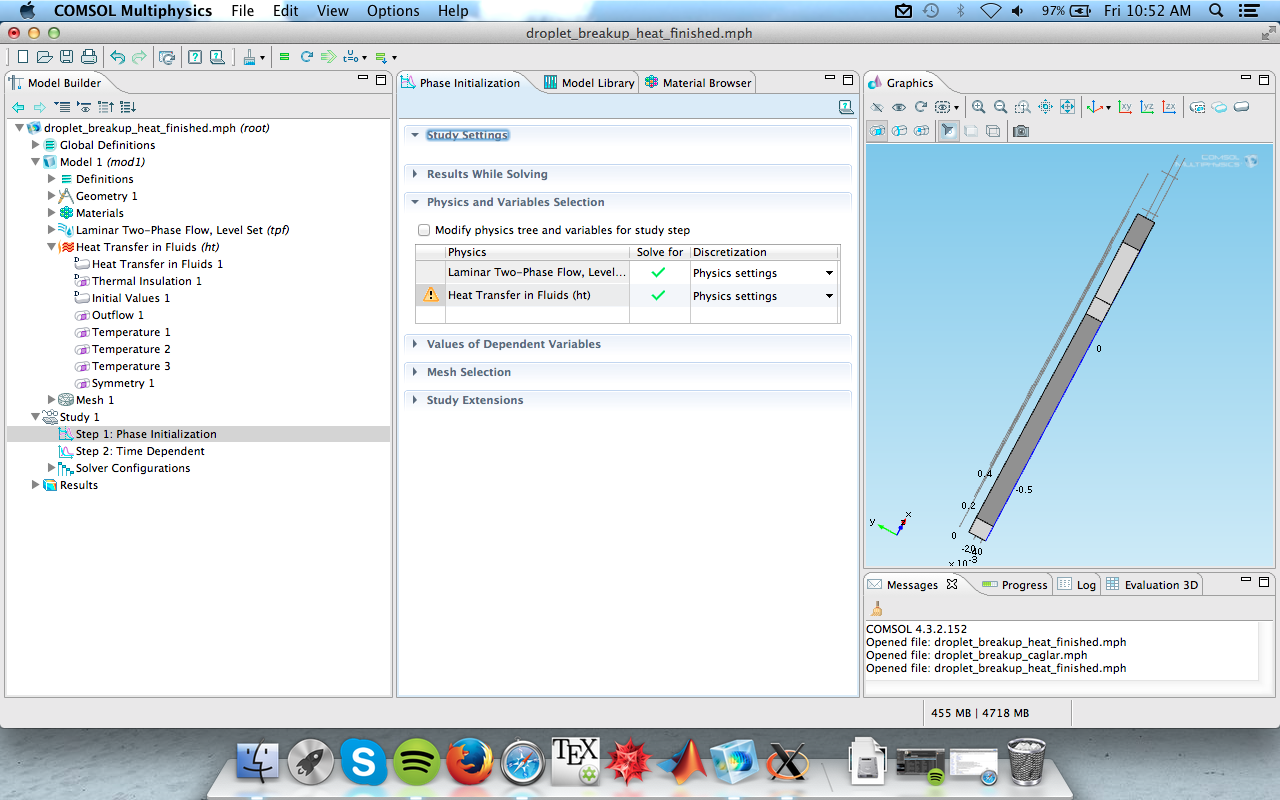Take a snapshot with camera icon
The height and width of the screenshot is (800, 1280).
pos(1020,131)
